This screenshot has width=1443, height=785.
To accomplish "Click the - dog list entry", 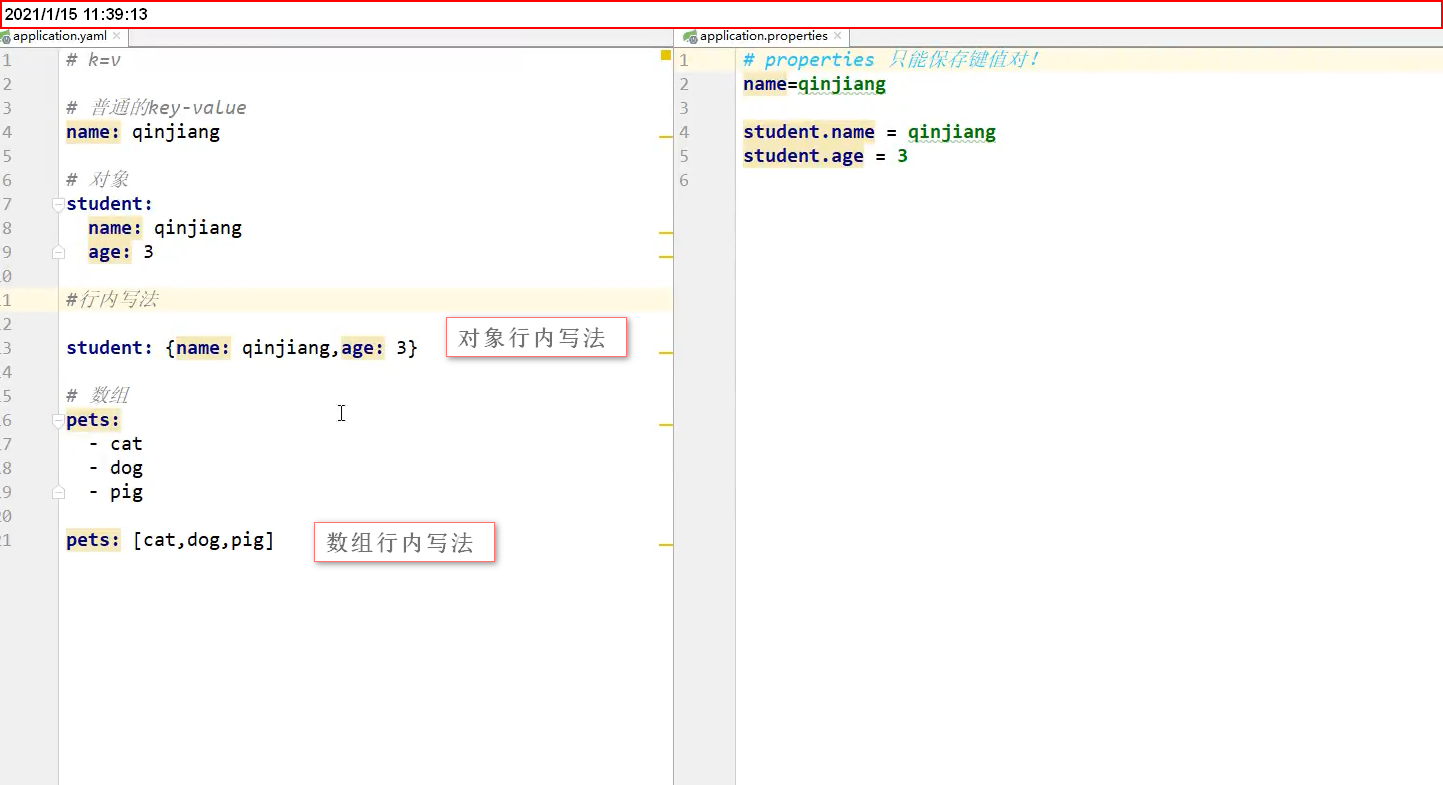I will click(x=116, y=468).
